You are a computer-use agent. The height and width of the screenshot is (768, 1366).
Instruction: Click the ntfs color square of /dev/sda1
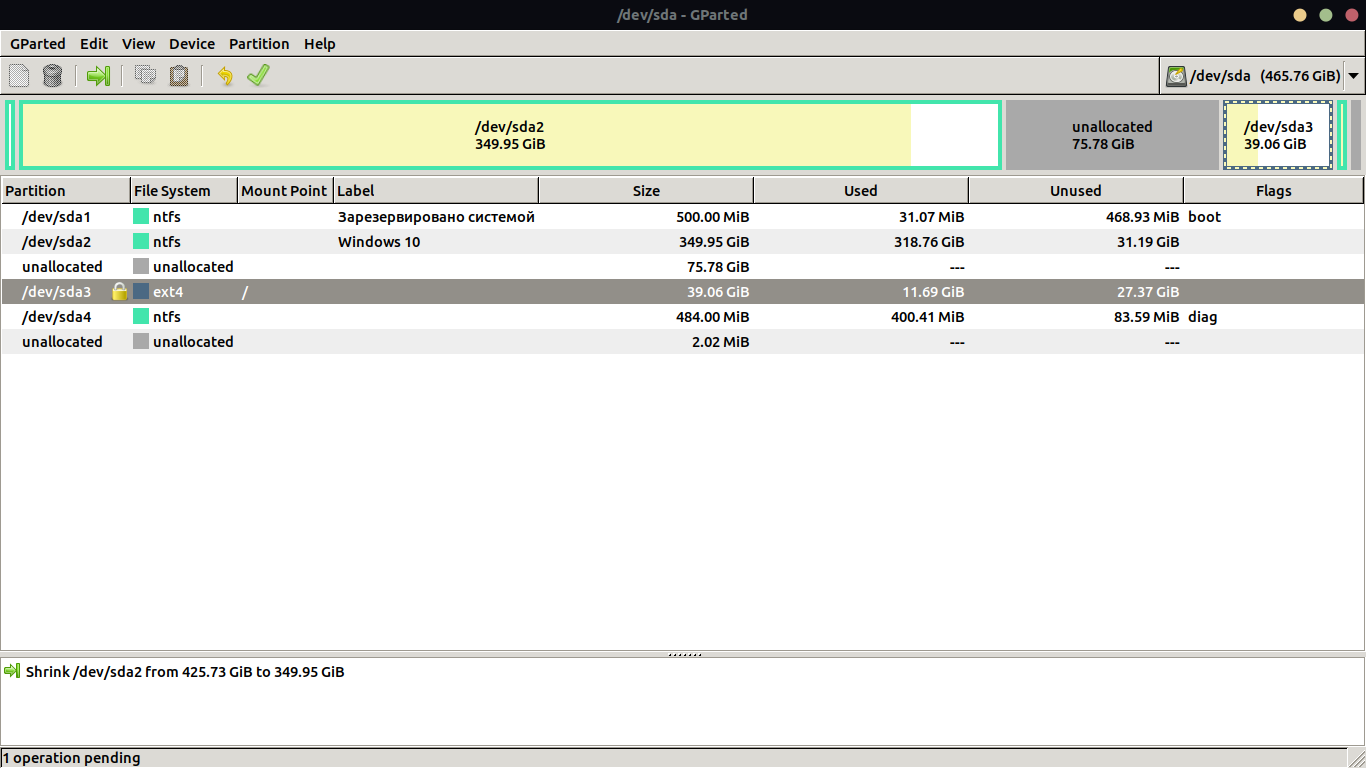click(x=141, y=217)
